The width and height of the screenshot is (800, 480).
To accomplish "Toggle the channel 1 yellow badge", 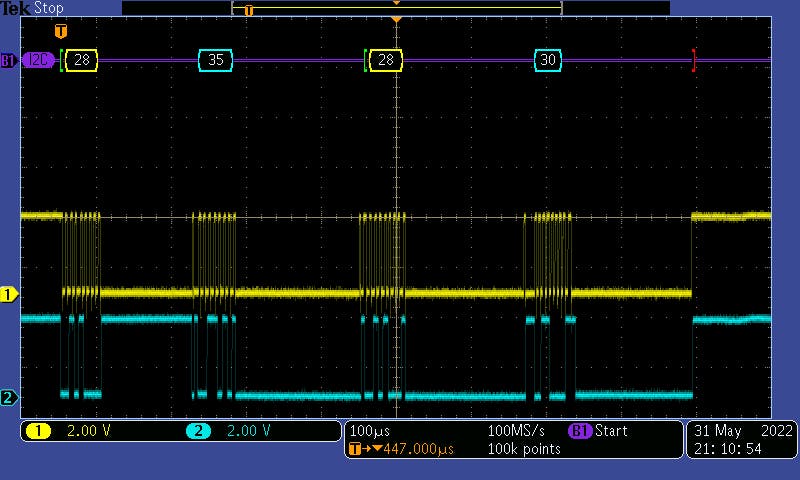I will [x=39, y=431].
